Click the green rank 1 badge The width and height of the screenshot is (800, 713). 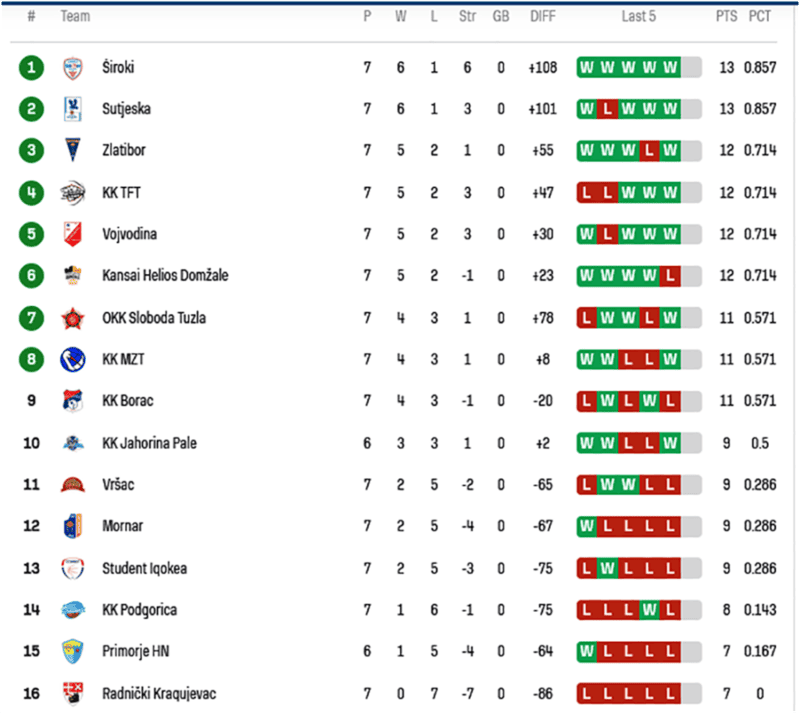(32, 68)
